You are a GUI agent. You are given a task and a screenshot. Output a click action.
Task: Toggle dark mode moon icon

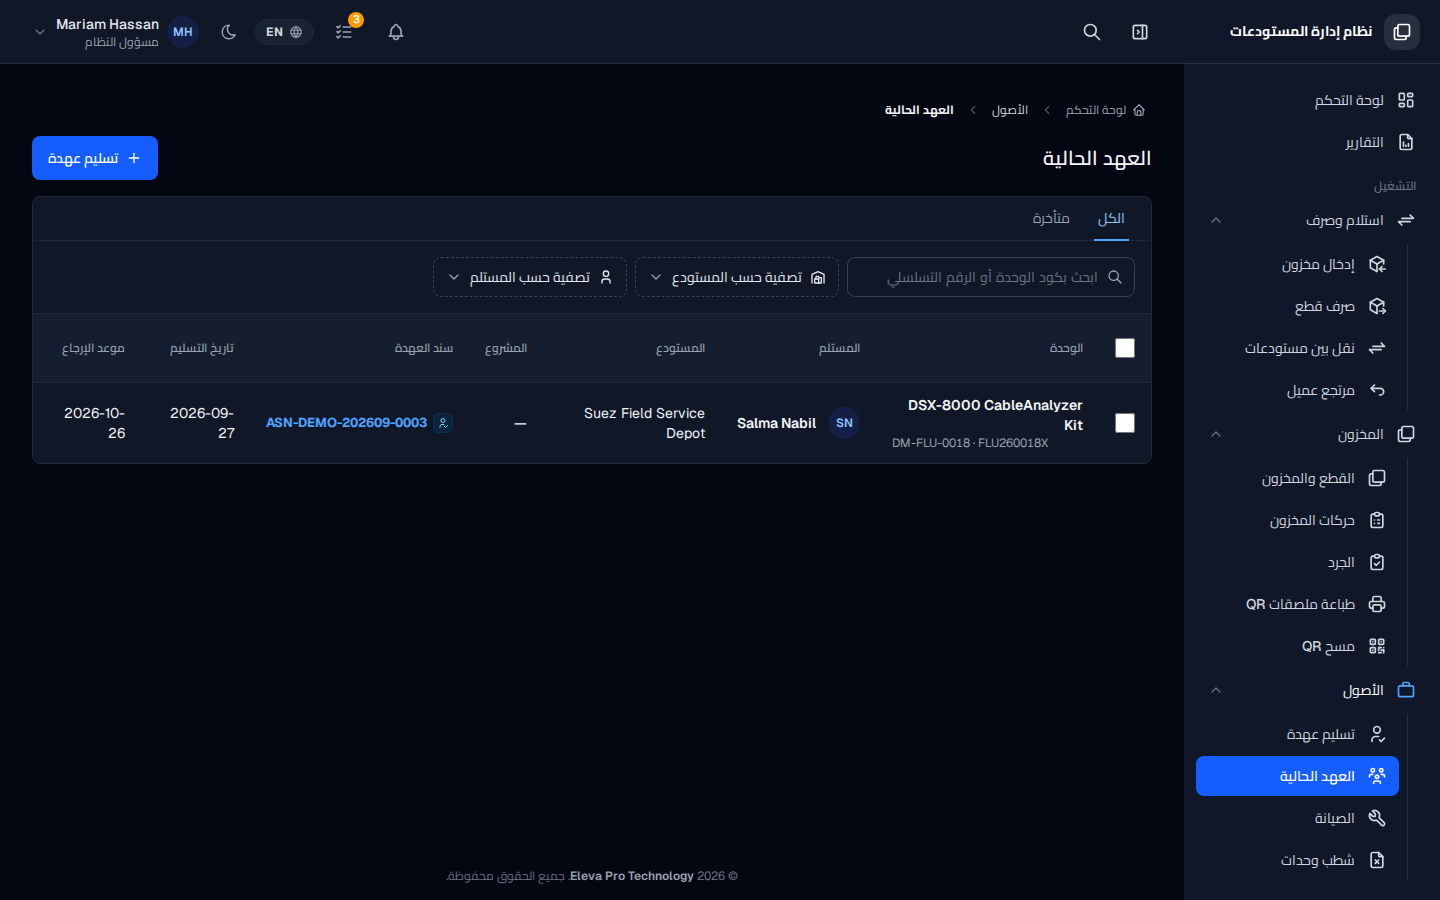[x=229, y=32]
